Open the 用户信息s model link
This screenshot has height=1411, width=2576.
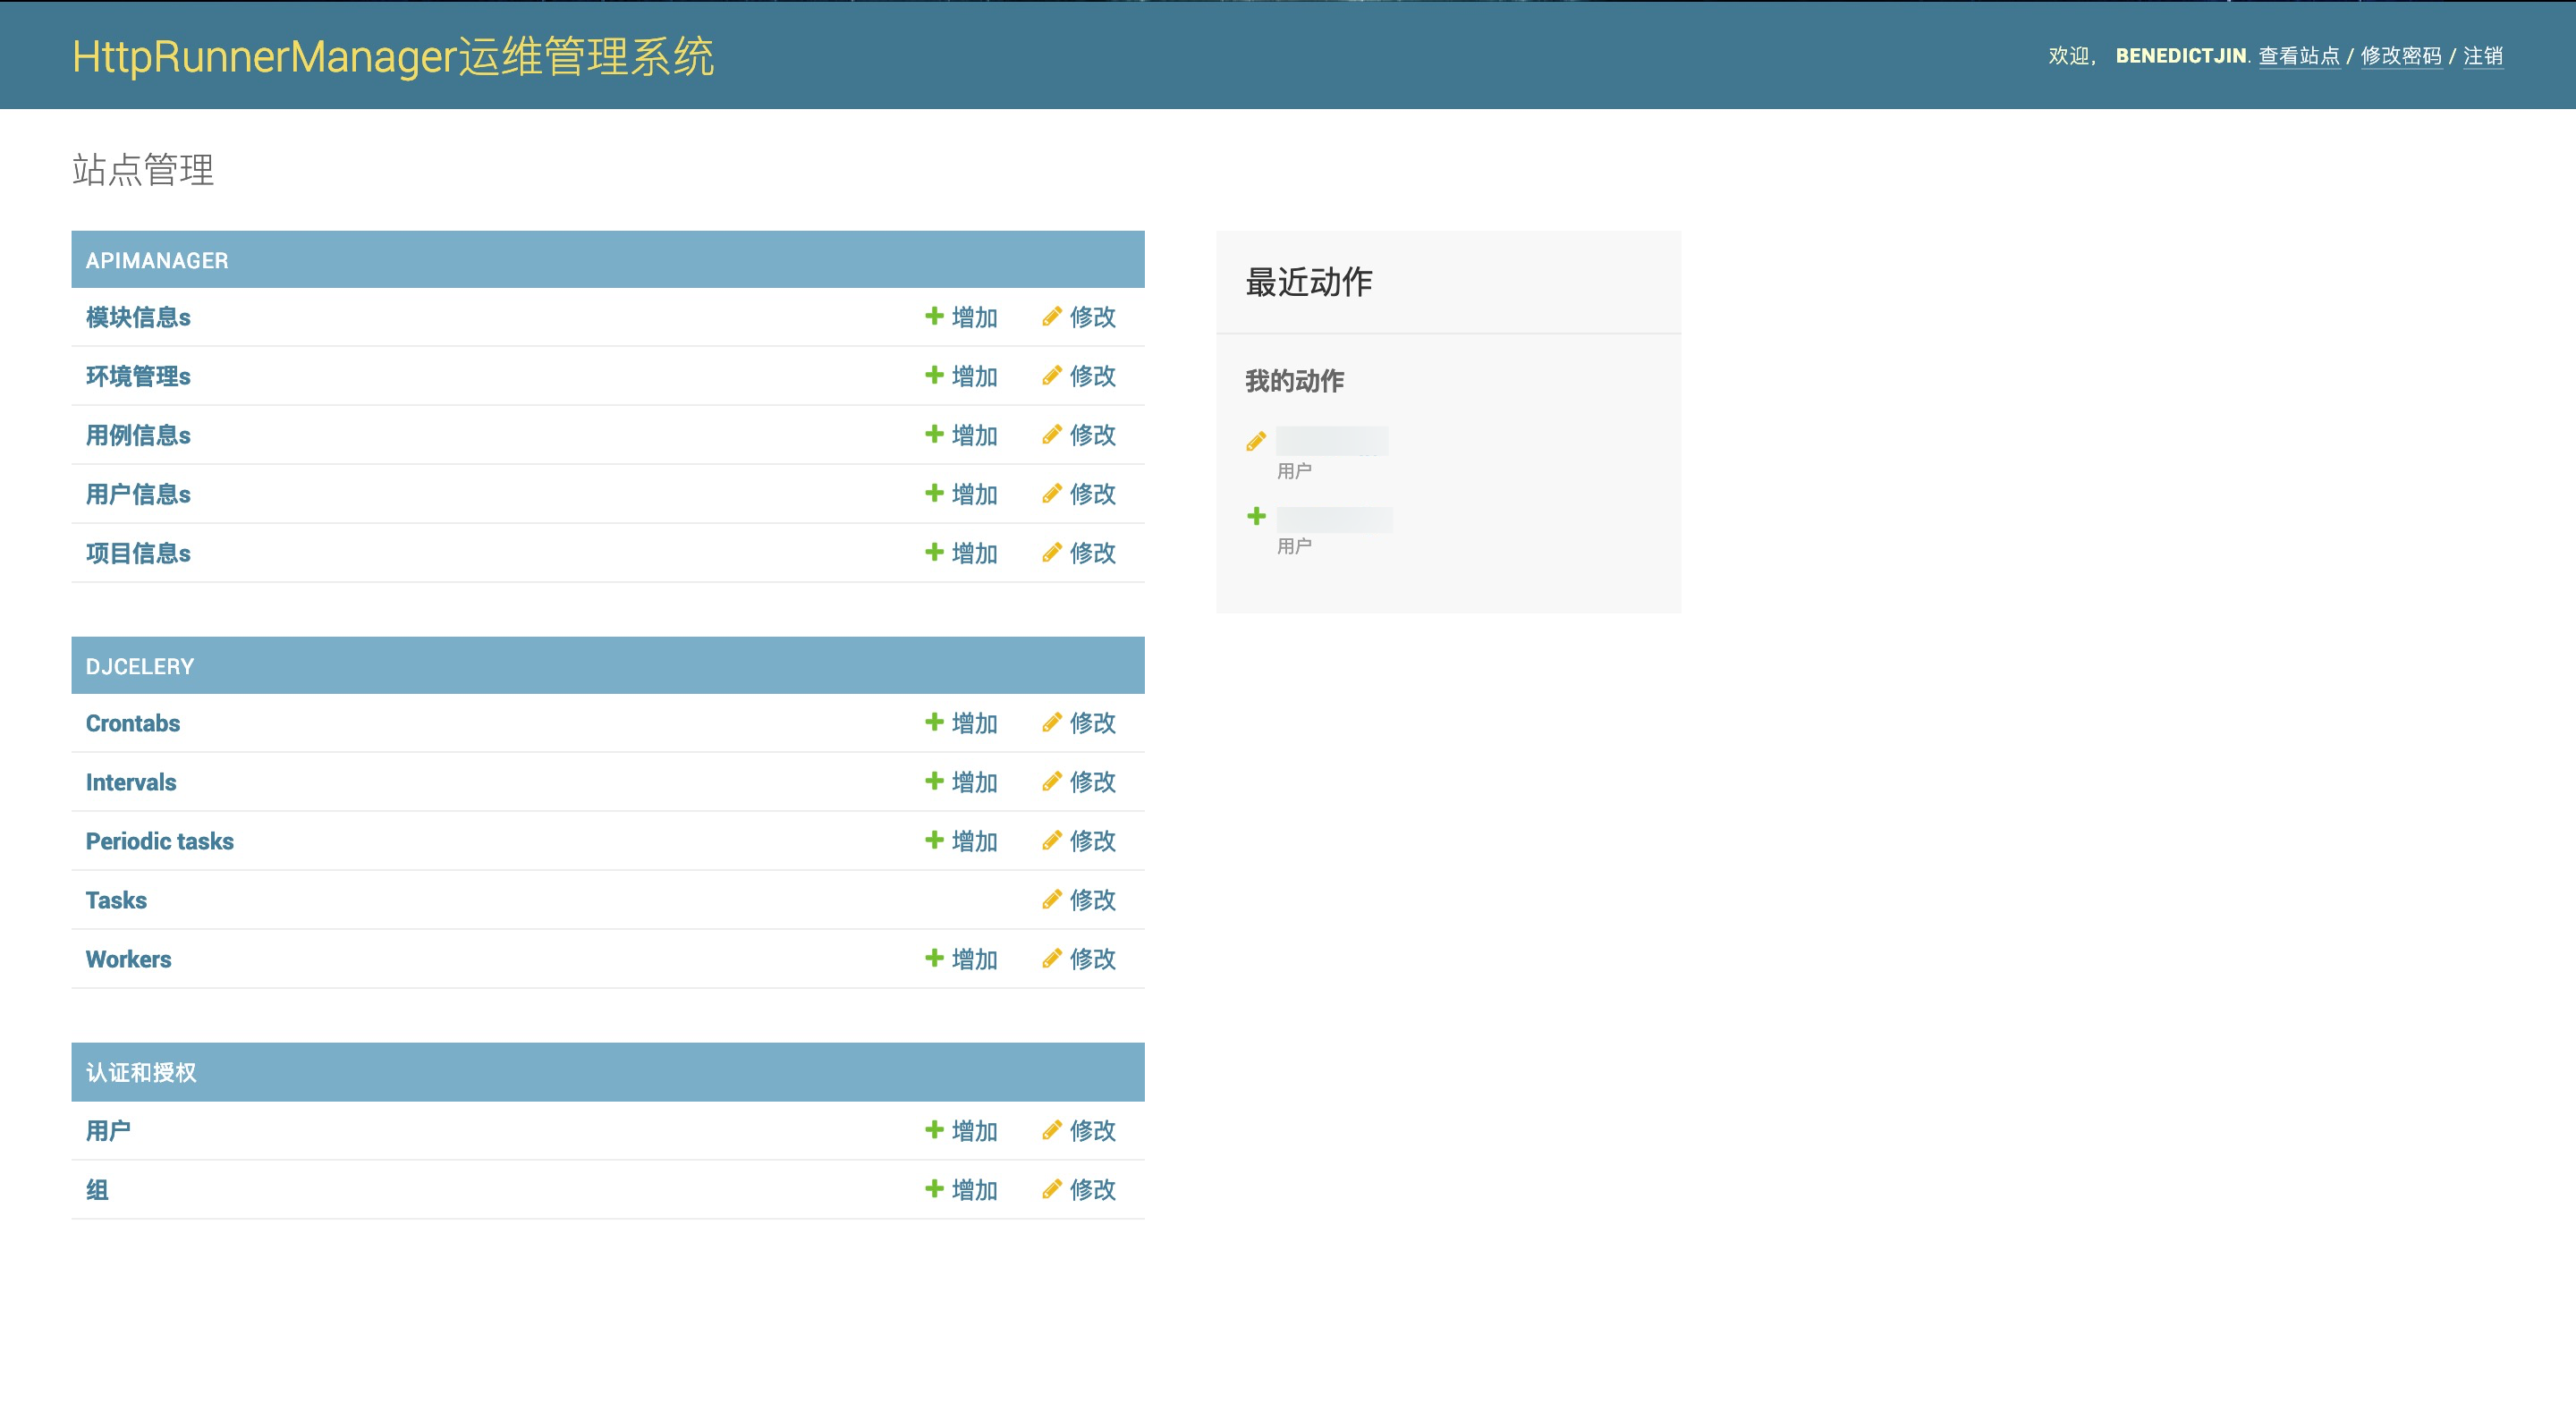pos(138,494)
